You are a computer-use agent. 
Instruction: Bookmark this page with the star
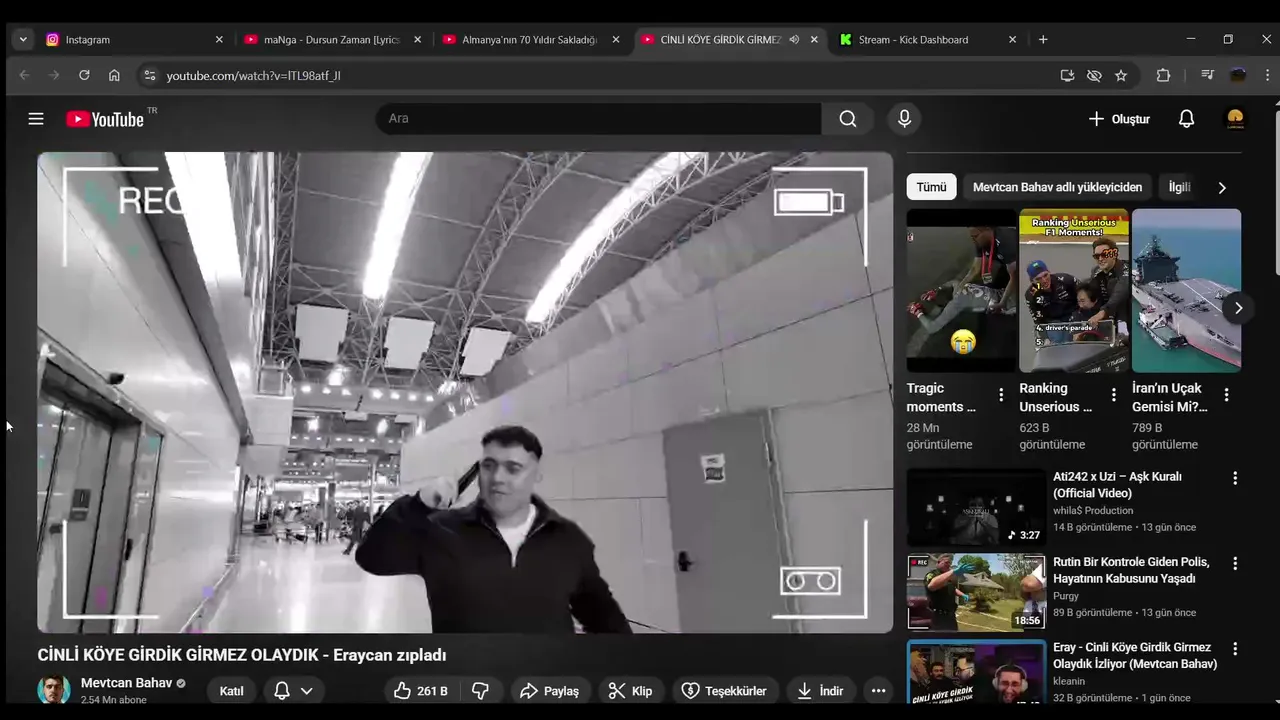1121,75
